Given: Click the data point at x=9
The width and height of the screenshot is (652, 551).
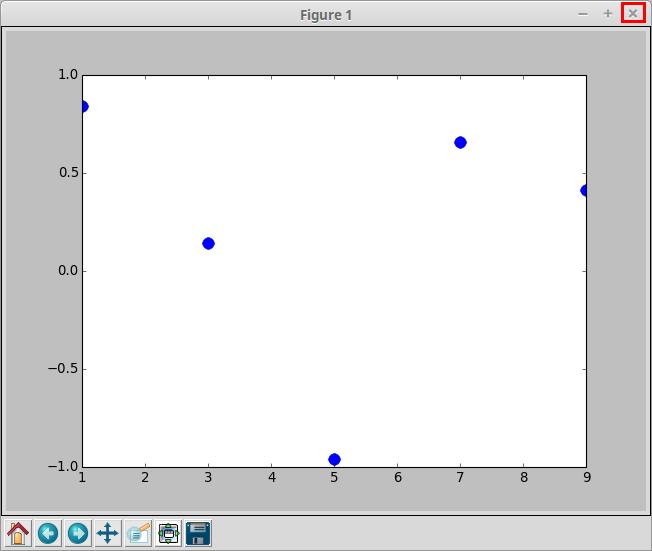Looking at the screenshot, I should pos(585,190).
